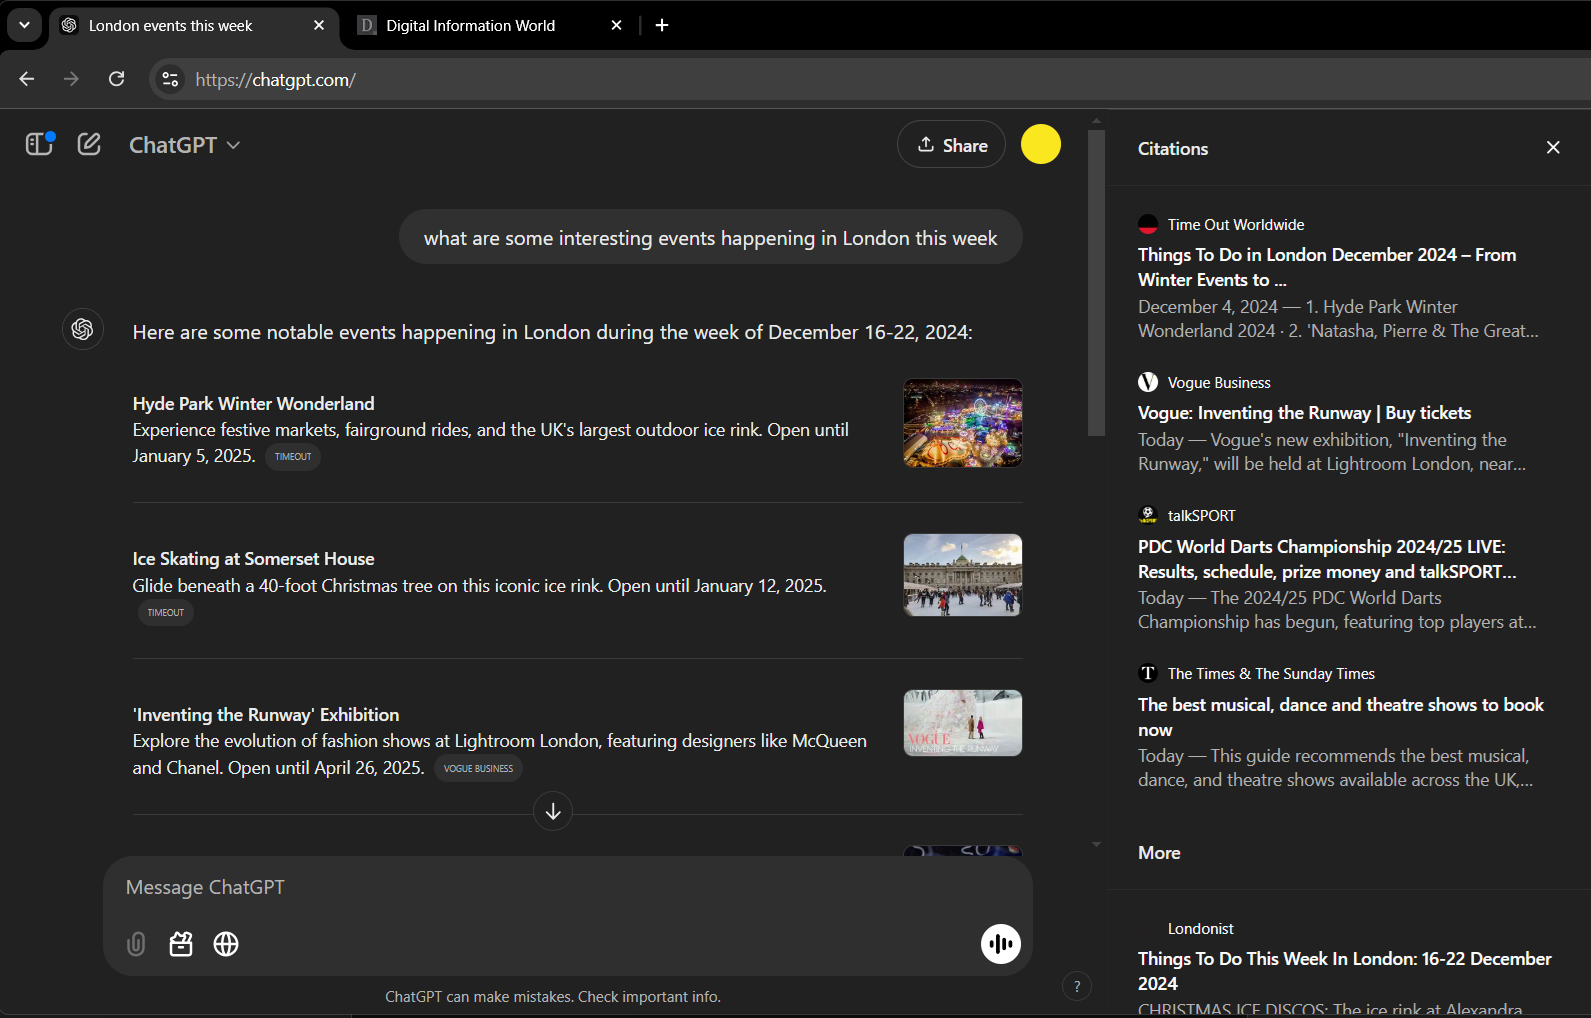Click the Londonist source label
The width and height of the screenshot is (1591, 1018).
click(x=1200, y=929)
